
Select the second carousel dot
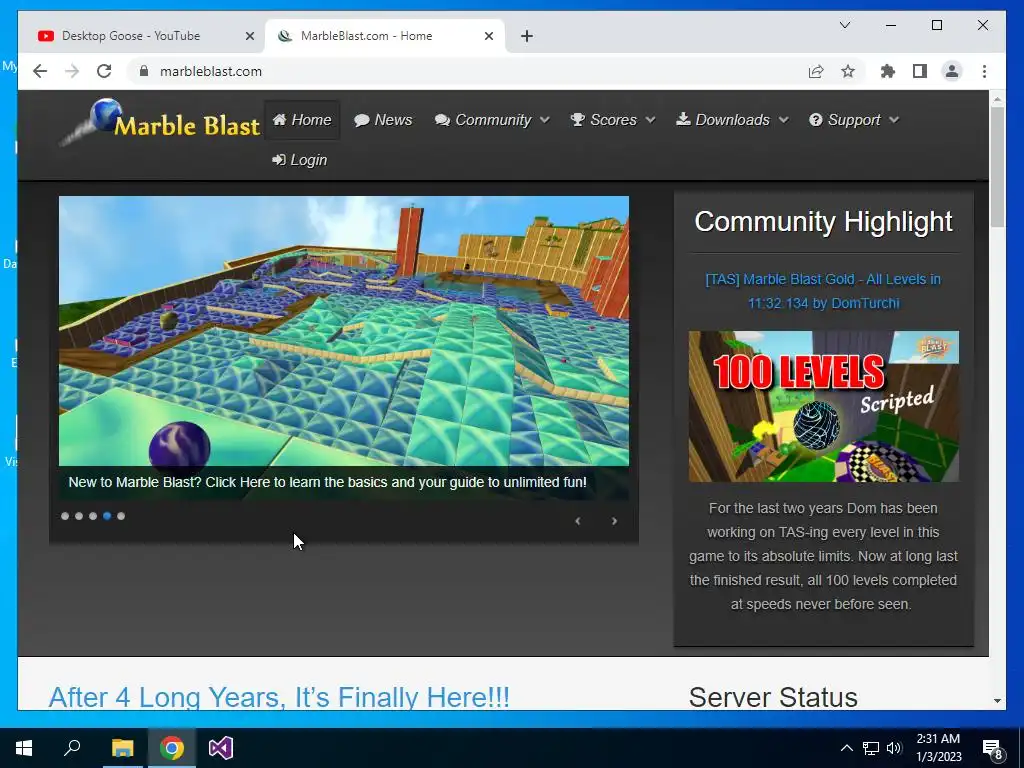coord(79,516)
